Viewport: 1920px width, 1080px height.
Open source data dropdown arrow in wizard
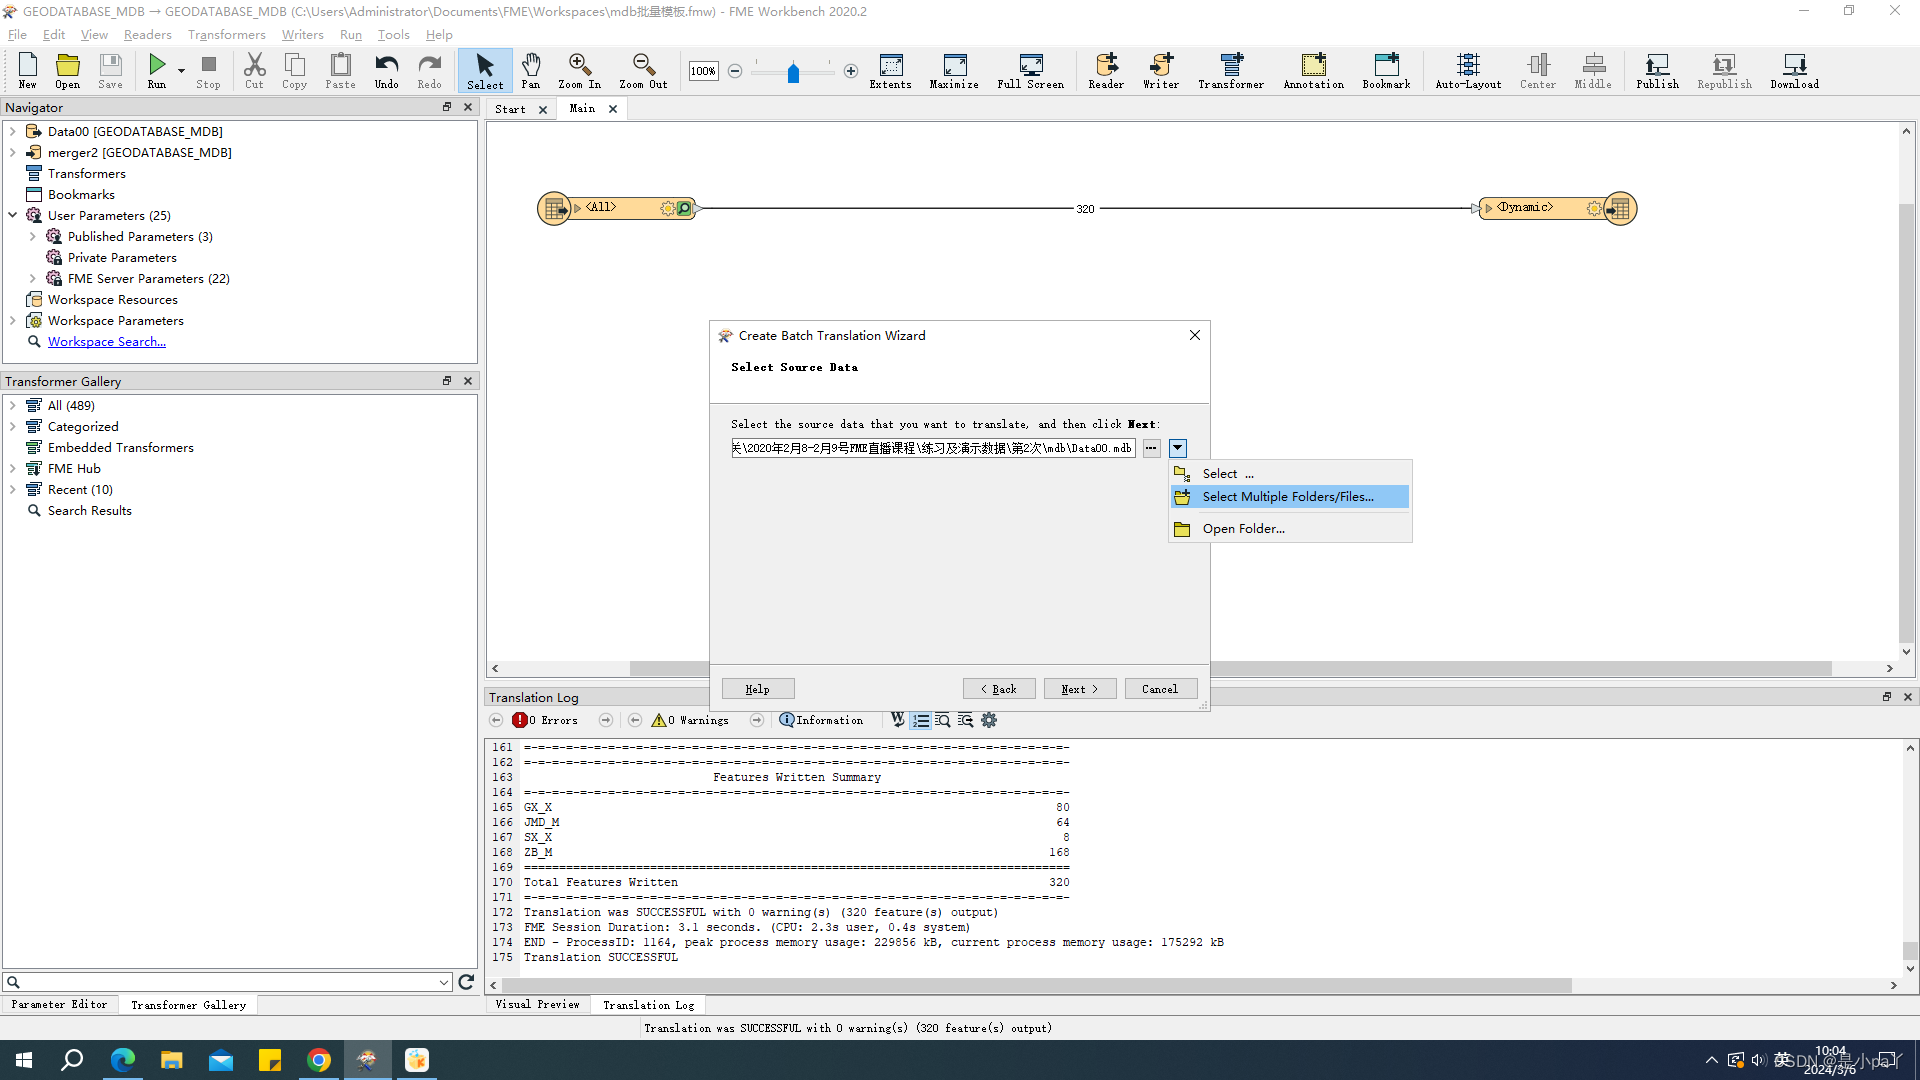1178,448
